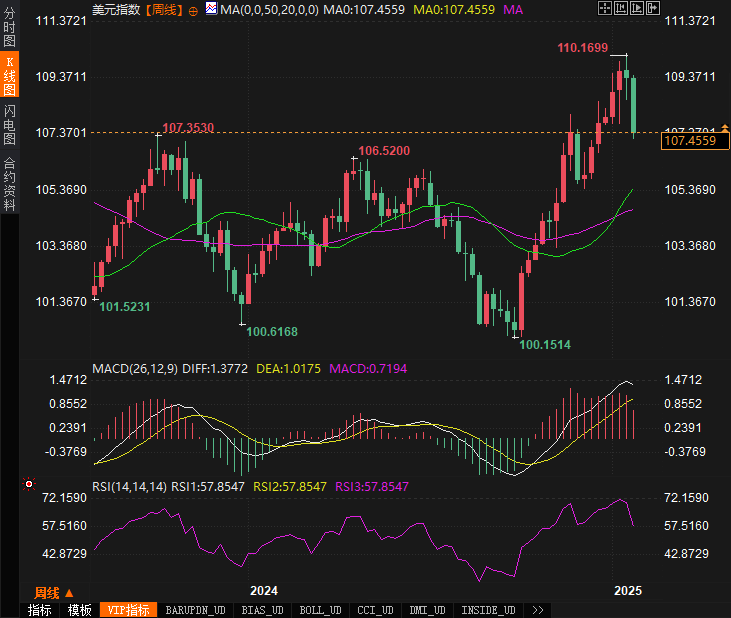Click the orange alert arrow above price tag

click(725, 127)
